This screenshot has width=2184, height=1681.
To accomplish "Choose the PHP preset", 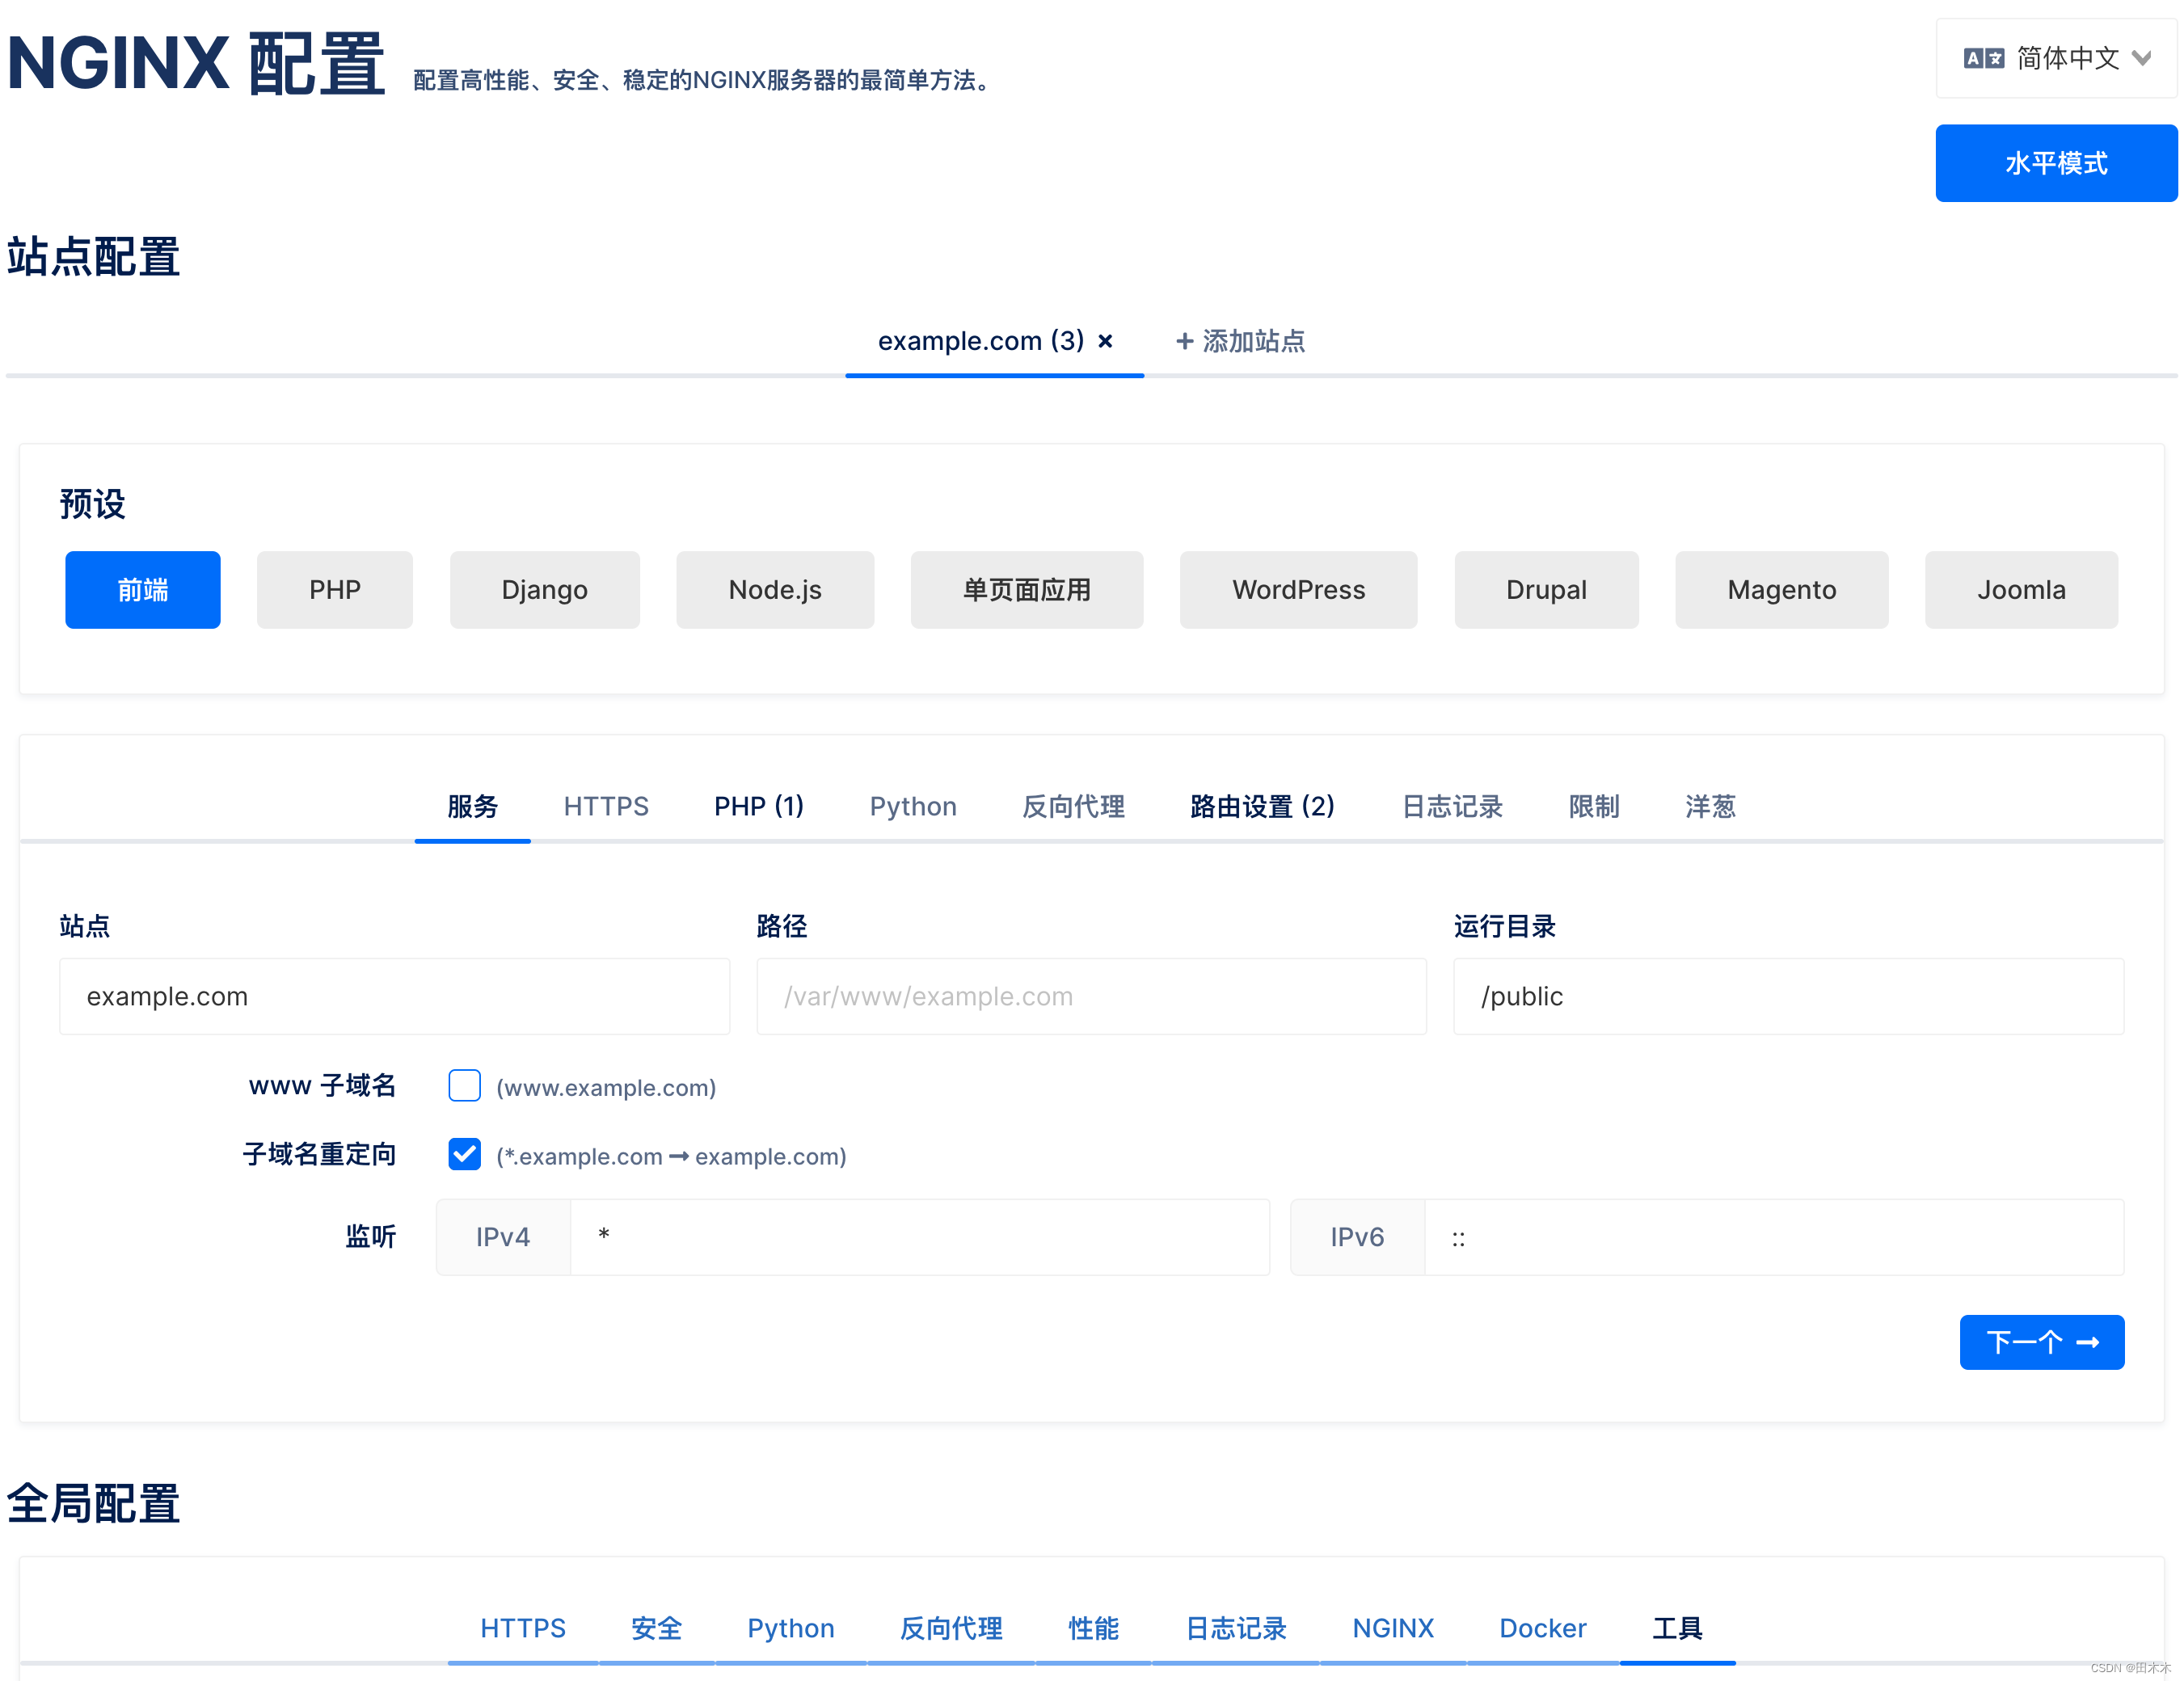I will [335, 590].
